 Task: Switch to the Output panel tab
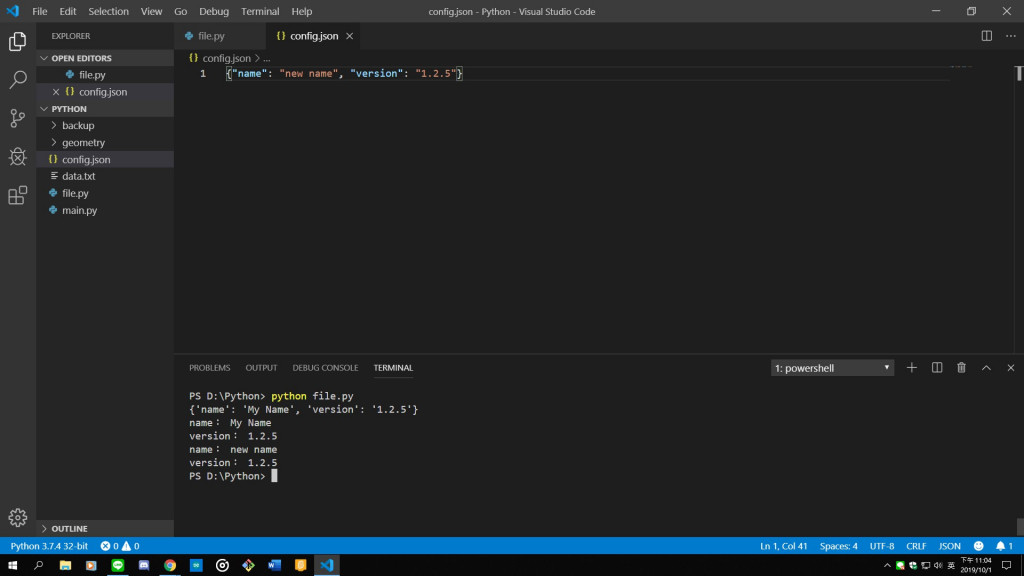(x=261, y=368)
